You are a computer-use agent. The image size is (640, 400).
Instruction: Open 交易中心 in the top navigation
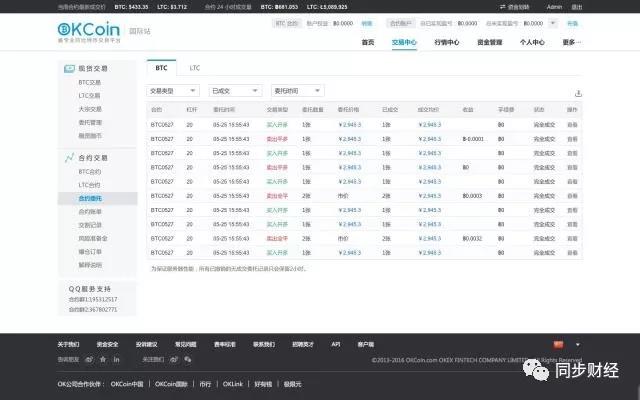pos(404,42)
